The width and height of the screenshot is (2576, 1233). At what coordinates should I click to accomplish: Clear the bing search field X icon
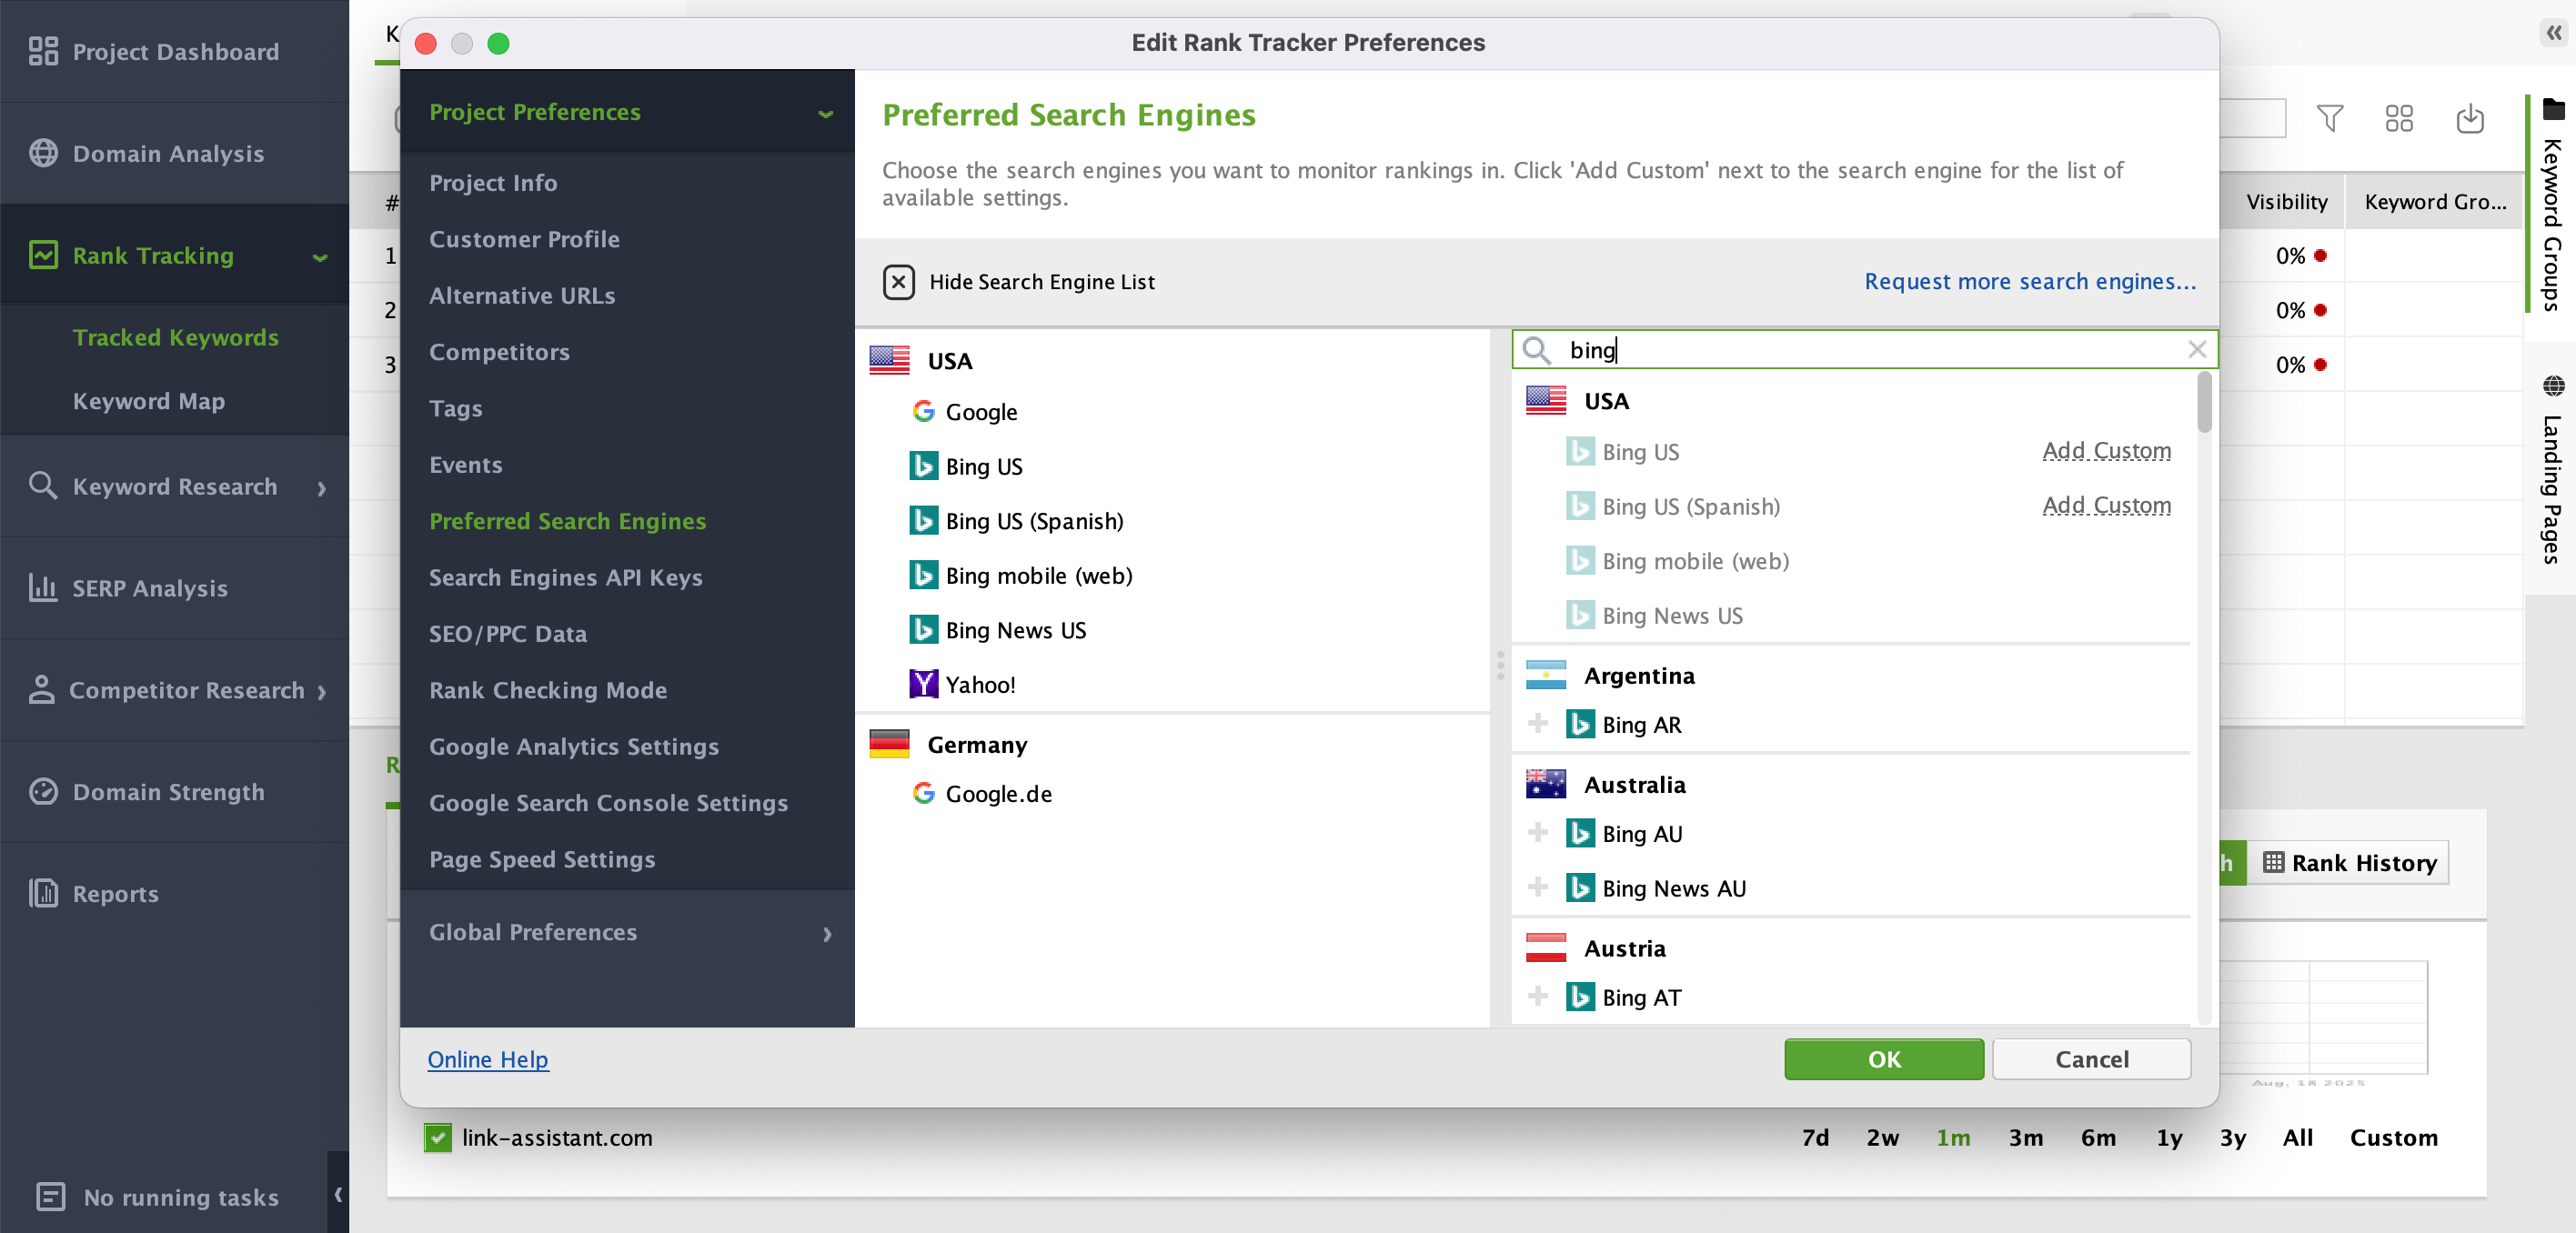2196,349
